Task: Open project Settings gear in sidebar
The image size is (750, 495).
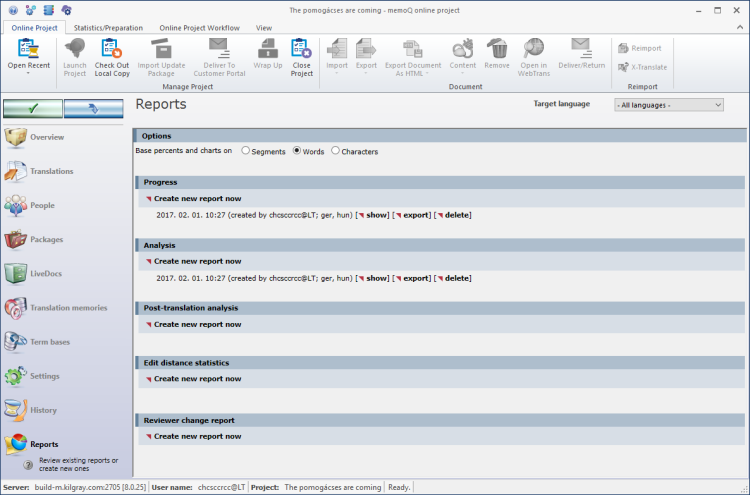Action: pos(17,377)
